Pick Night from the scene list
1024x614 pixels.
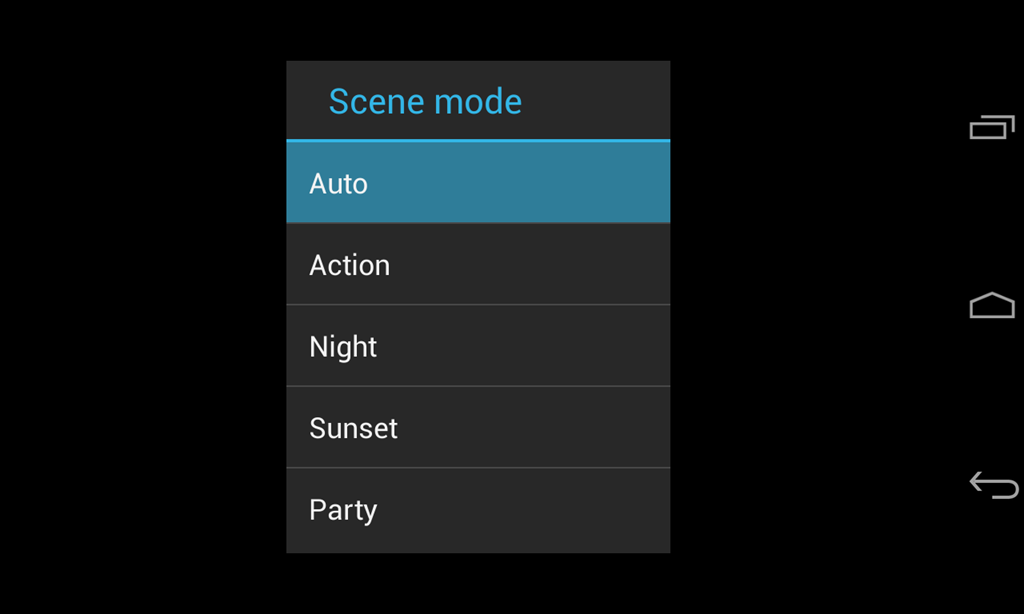[478, 347]
